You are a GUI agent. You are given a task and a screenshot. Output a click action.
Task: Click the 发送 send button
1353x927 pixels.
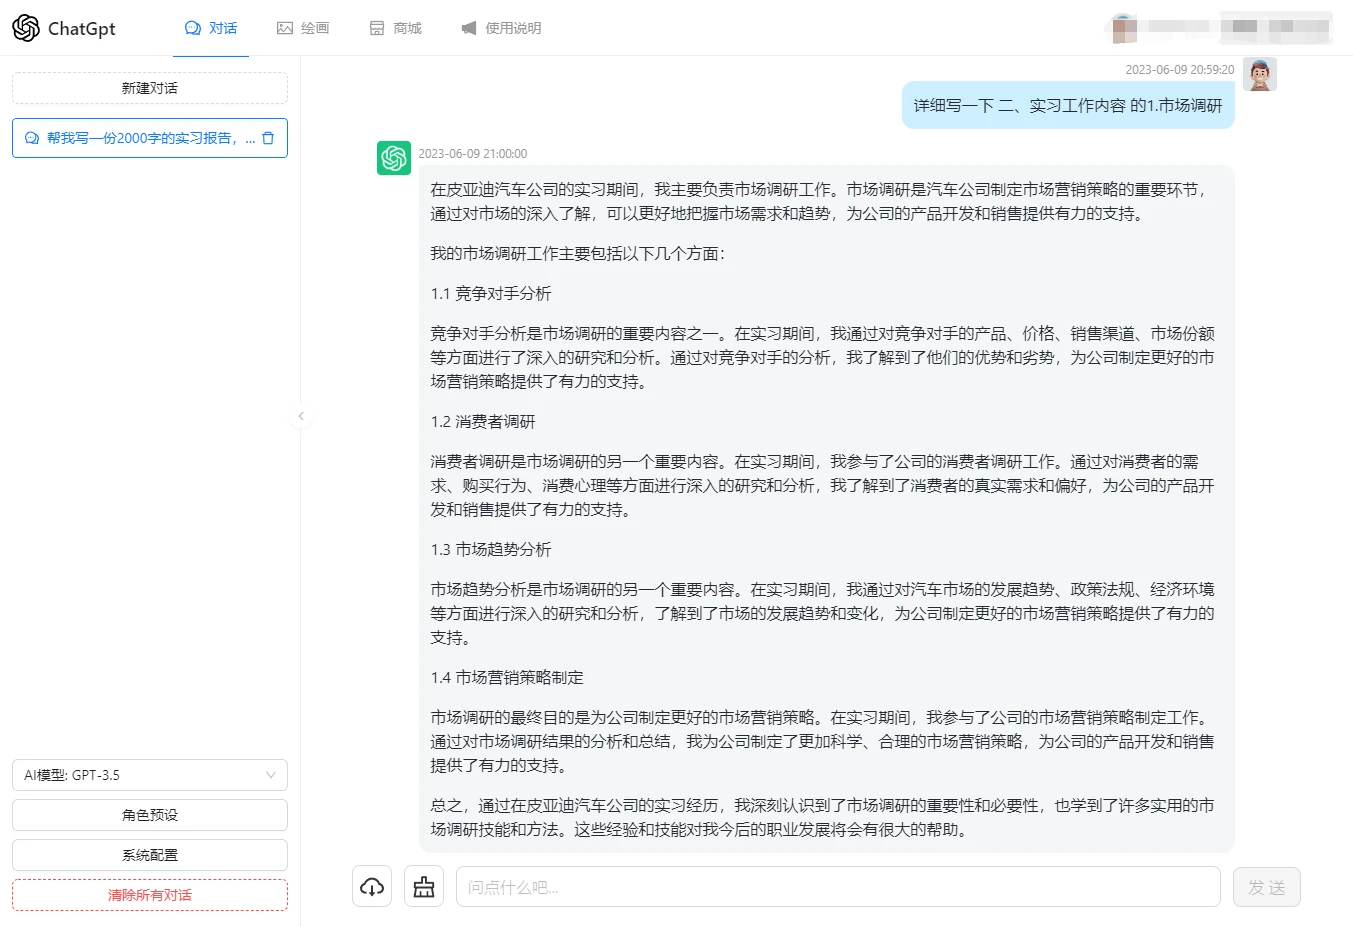click(x=1267, y=887)
